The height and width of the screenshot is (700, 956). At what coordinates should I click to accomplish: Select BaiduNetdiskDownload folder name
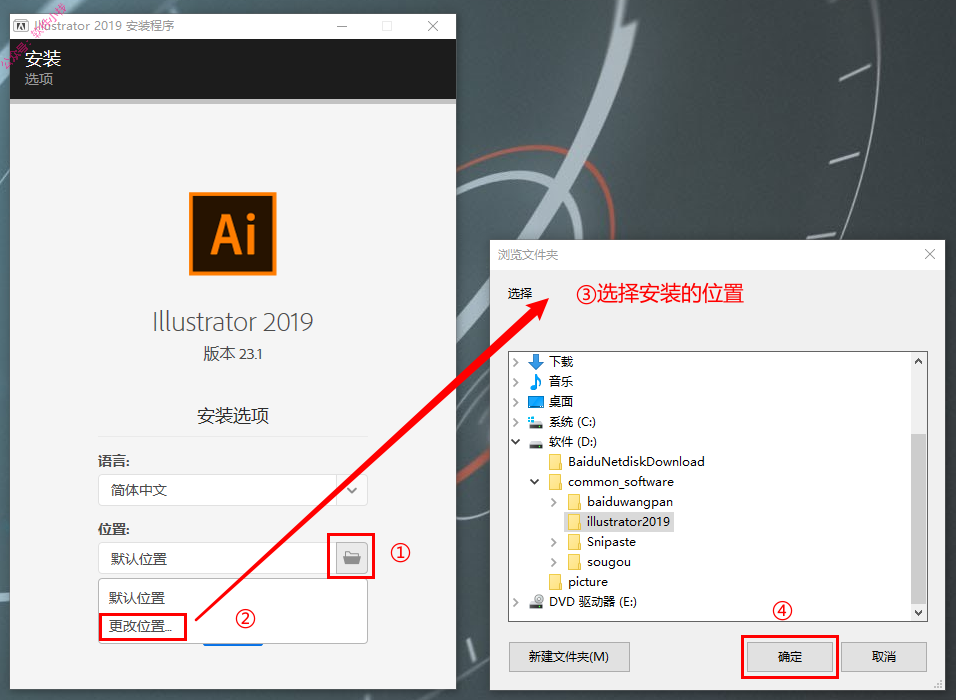pyautogui.click(x=636, y=462)
